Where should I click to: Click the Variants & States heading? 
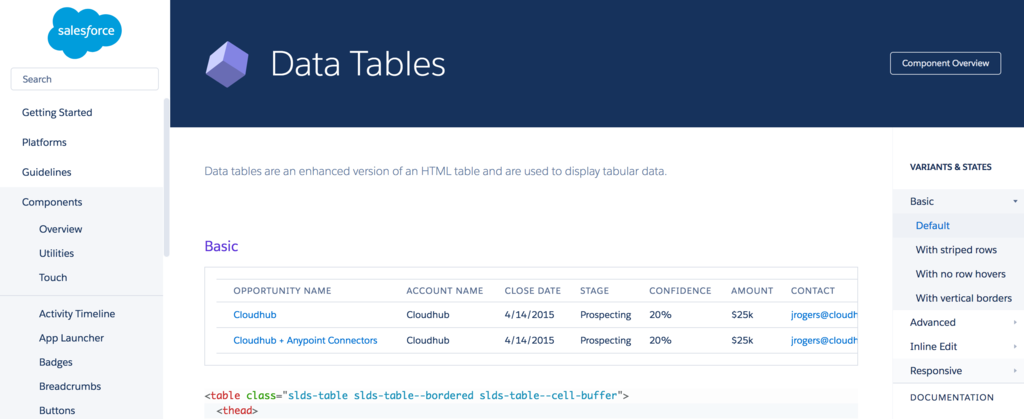click(x=950, y=167)
